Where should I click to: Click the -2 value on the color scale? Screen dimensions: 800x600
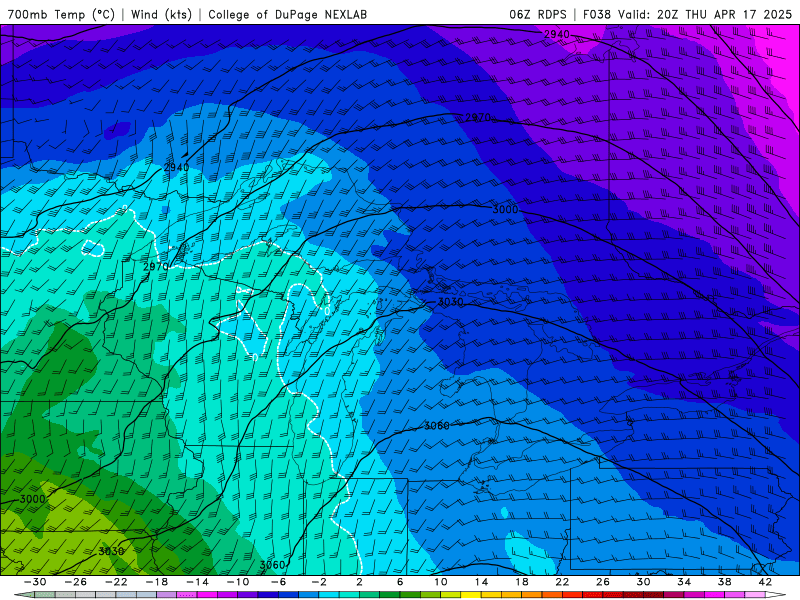click(319, 582)
